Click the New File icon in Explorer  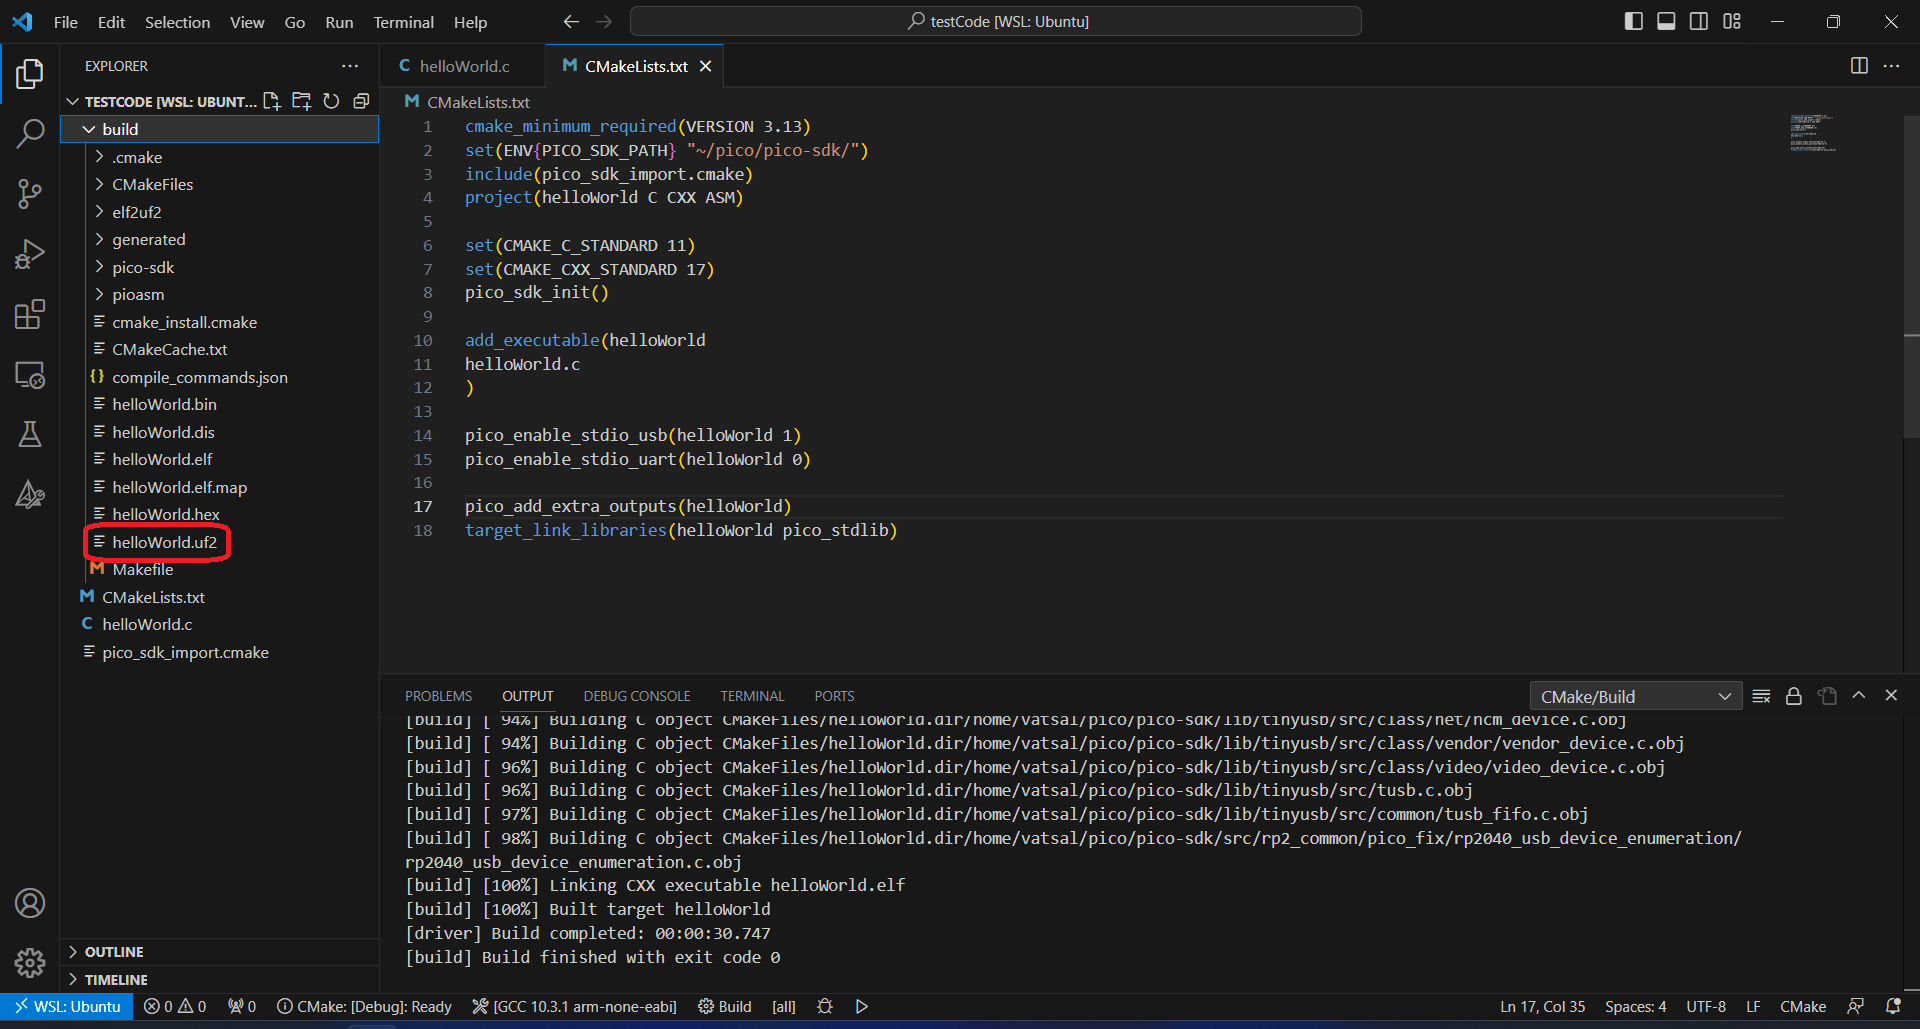tap(272, 101)
